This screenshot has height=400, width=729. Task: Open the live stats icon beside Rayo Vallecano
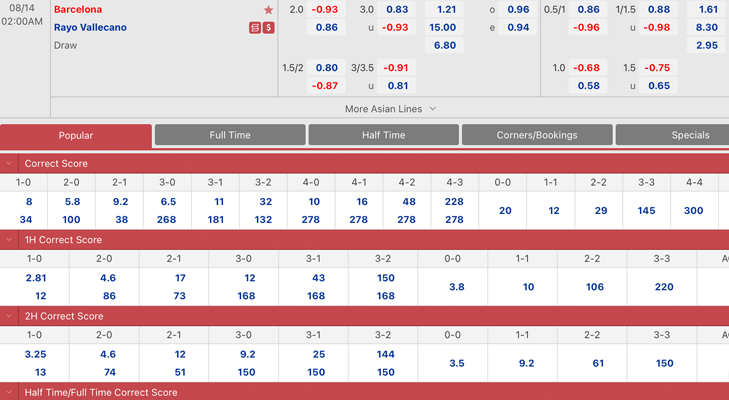(255, 27)
